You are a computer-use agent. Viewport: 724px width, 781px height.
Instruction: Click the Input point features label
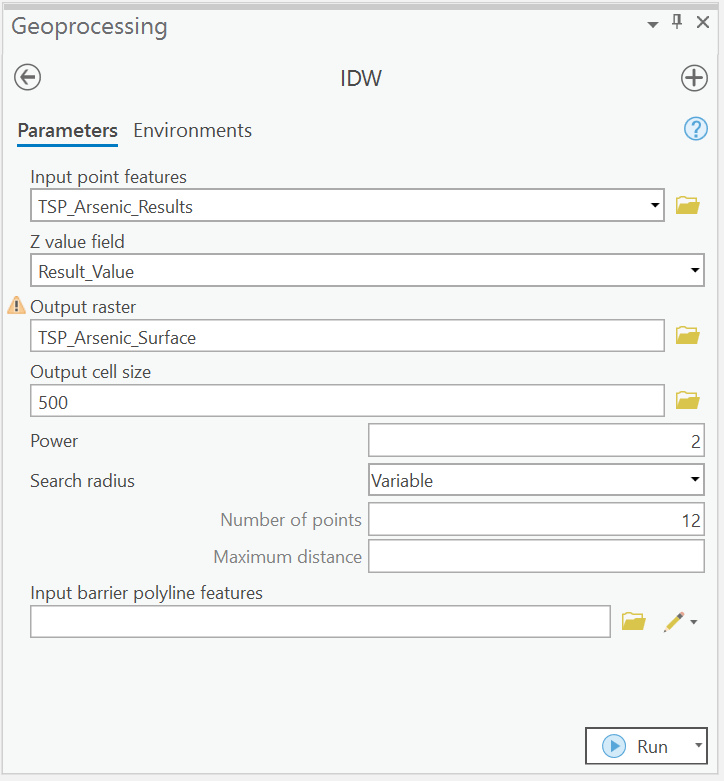pos(109,177)
